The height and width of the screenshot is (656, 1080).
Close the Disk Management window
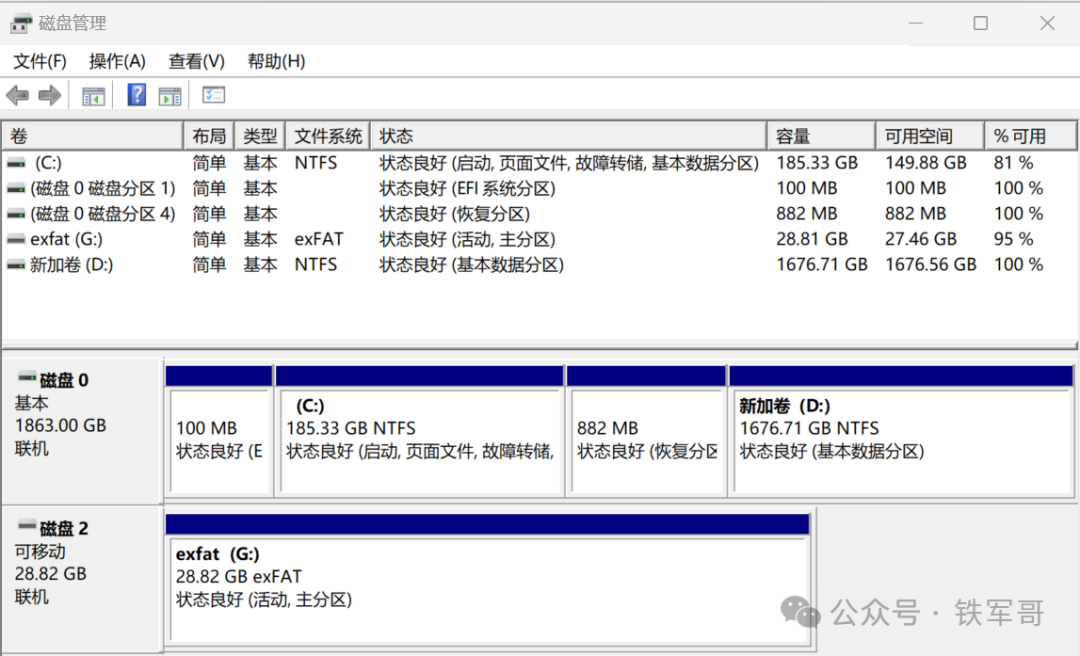(1047, 23)
